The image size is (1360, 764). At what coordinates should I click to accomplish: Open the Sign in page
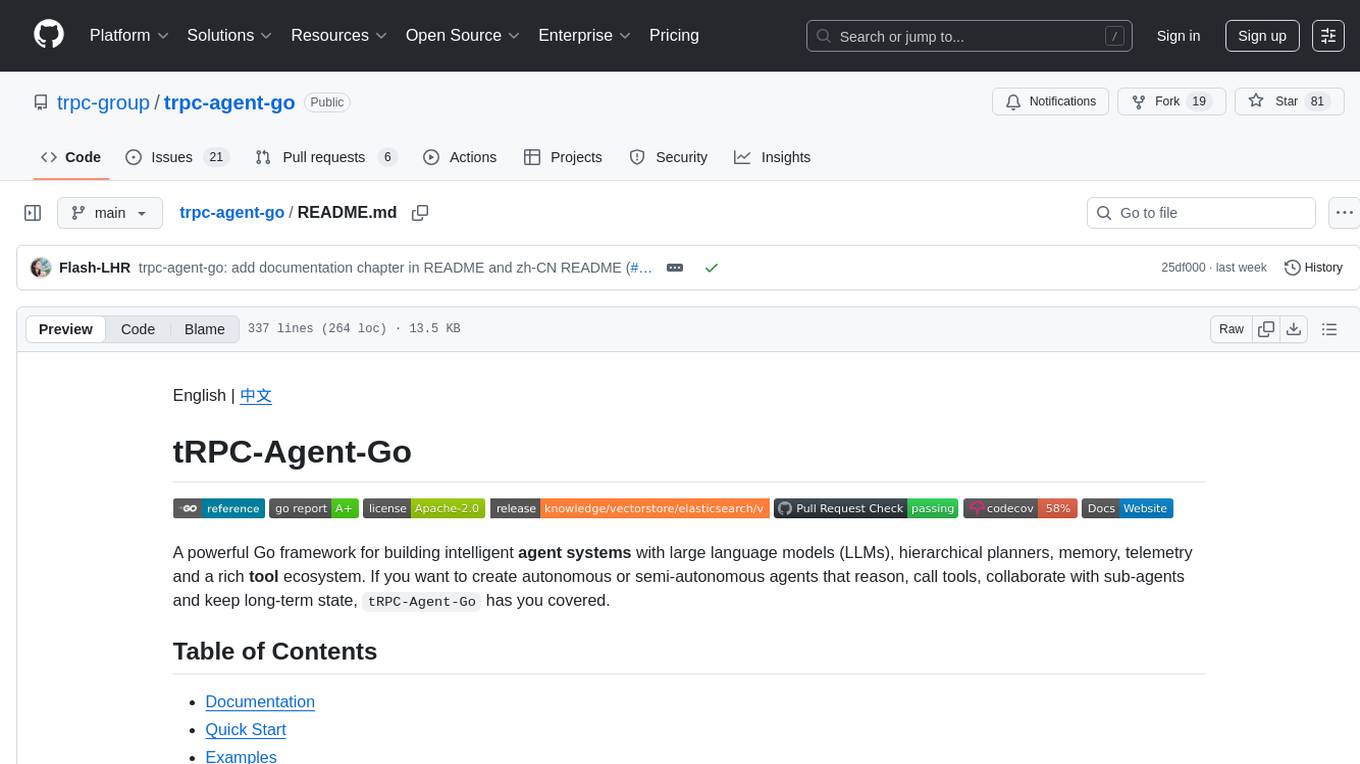[1178, 36]
